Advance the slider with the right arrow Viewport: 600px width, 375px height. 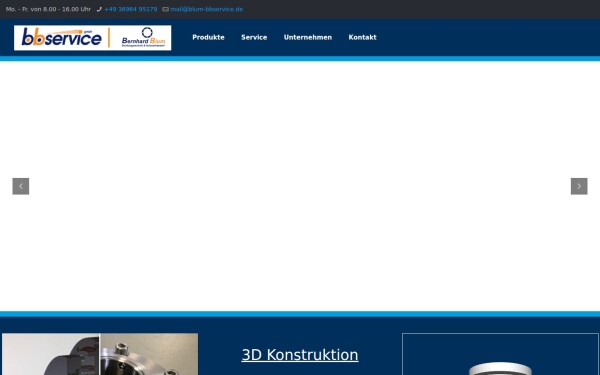579,186
